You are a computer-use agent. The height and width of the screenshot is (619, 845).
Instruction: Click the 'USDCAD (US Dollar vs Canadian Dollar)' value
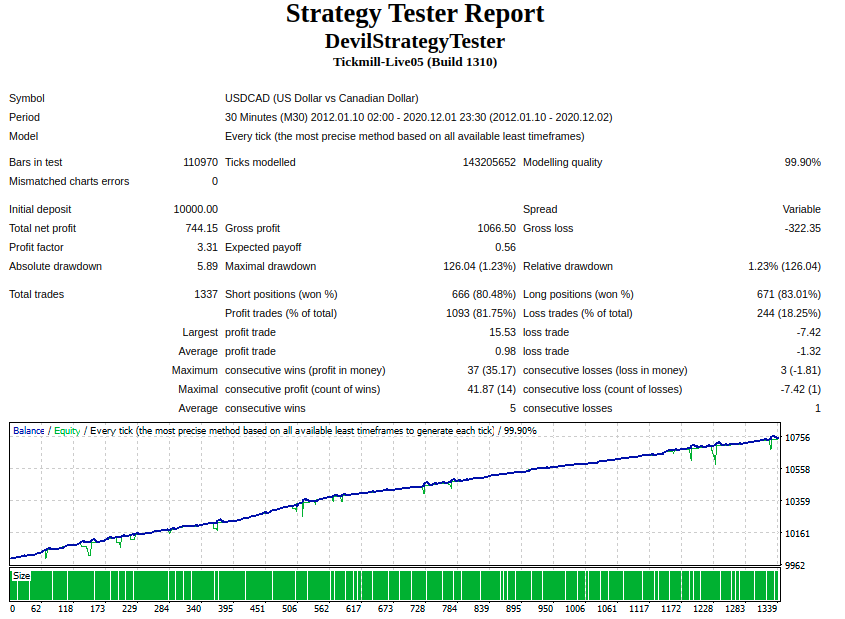tap(322, 98)
